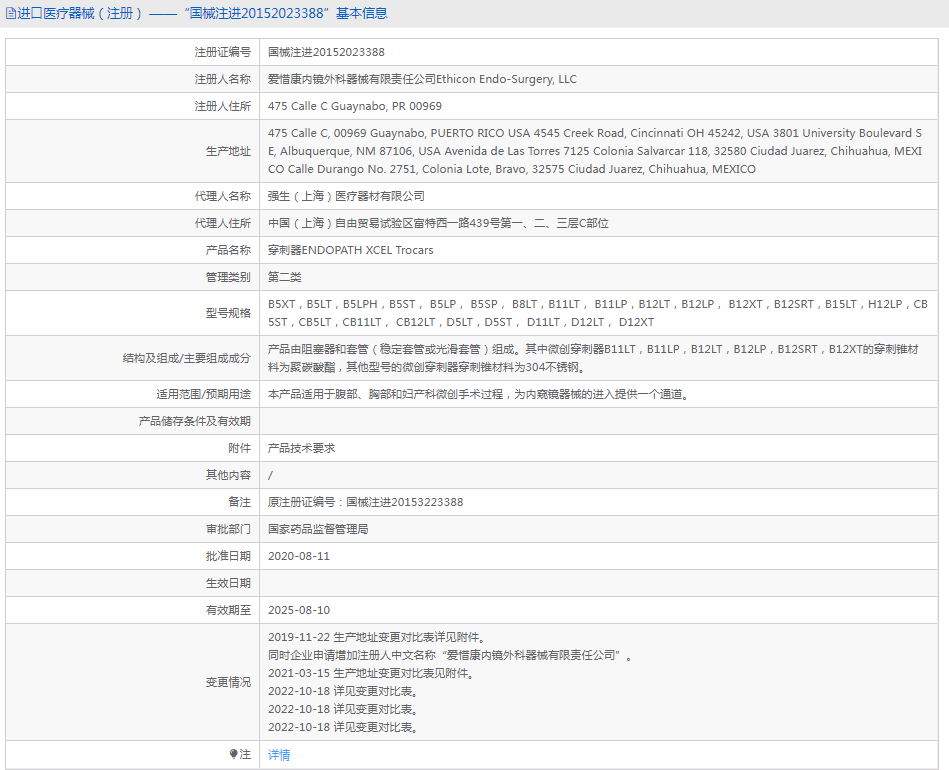Screen dimensions: 949x770
Task: Select the 注册人住所 label
Action: click(x=223, y=107)
